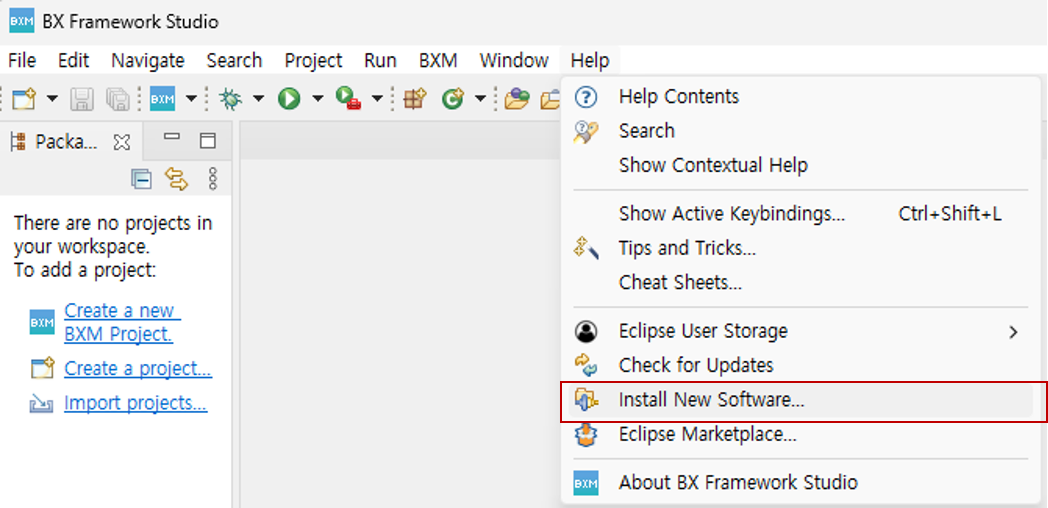The image size is (1048, 508).
Task: Click the icon beside Import projects
Action: pyautogui.click(x=41, y=404)
